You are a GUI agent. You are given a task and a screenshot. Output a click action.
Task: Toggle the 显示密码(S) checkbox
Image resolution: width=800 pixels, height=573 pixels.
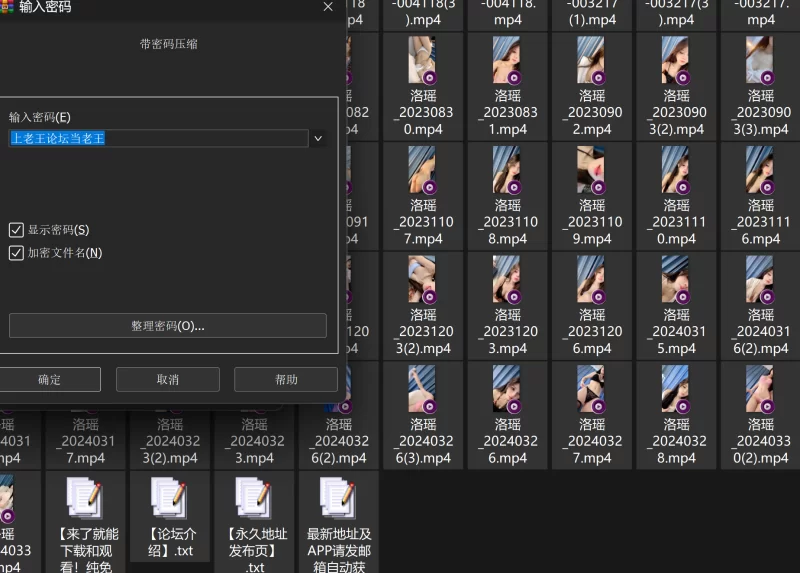pyautogui.click(x=16, y=230)
